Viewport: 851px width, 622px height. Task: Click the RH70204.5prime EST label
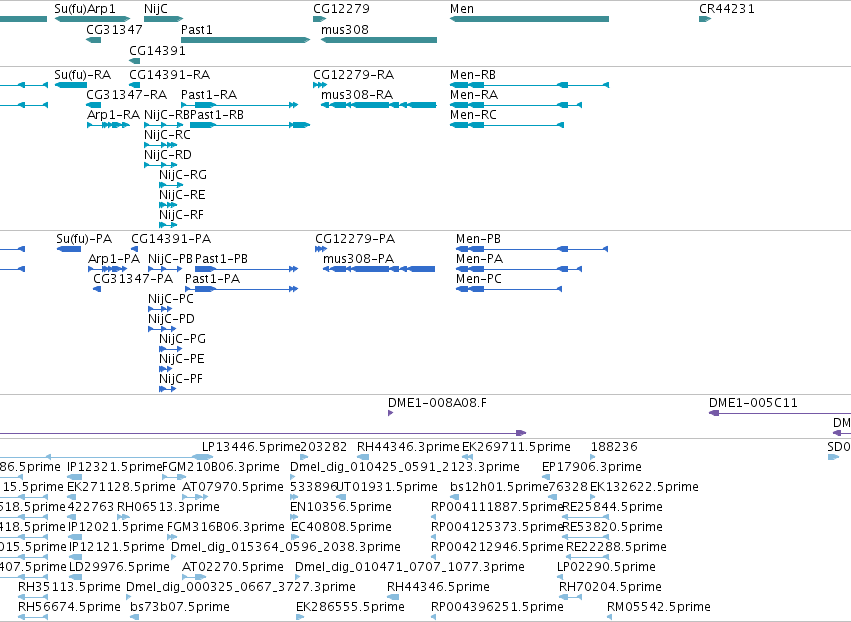coord(611,587)
